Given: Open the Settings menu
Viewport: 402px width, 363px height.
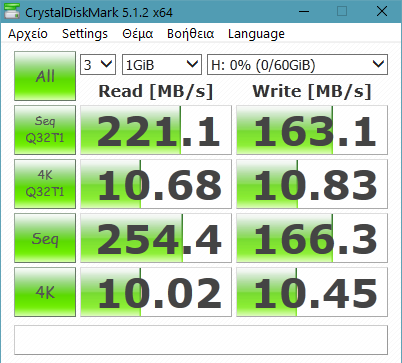Looking at the screenshot, I should tap(85, 34).
